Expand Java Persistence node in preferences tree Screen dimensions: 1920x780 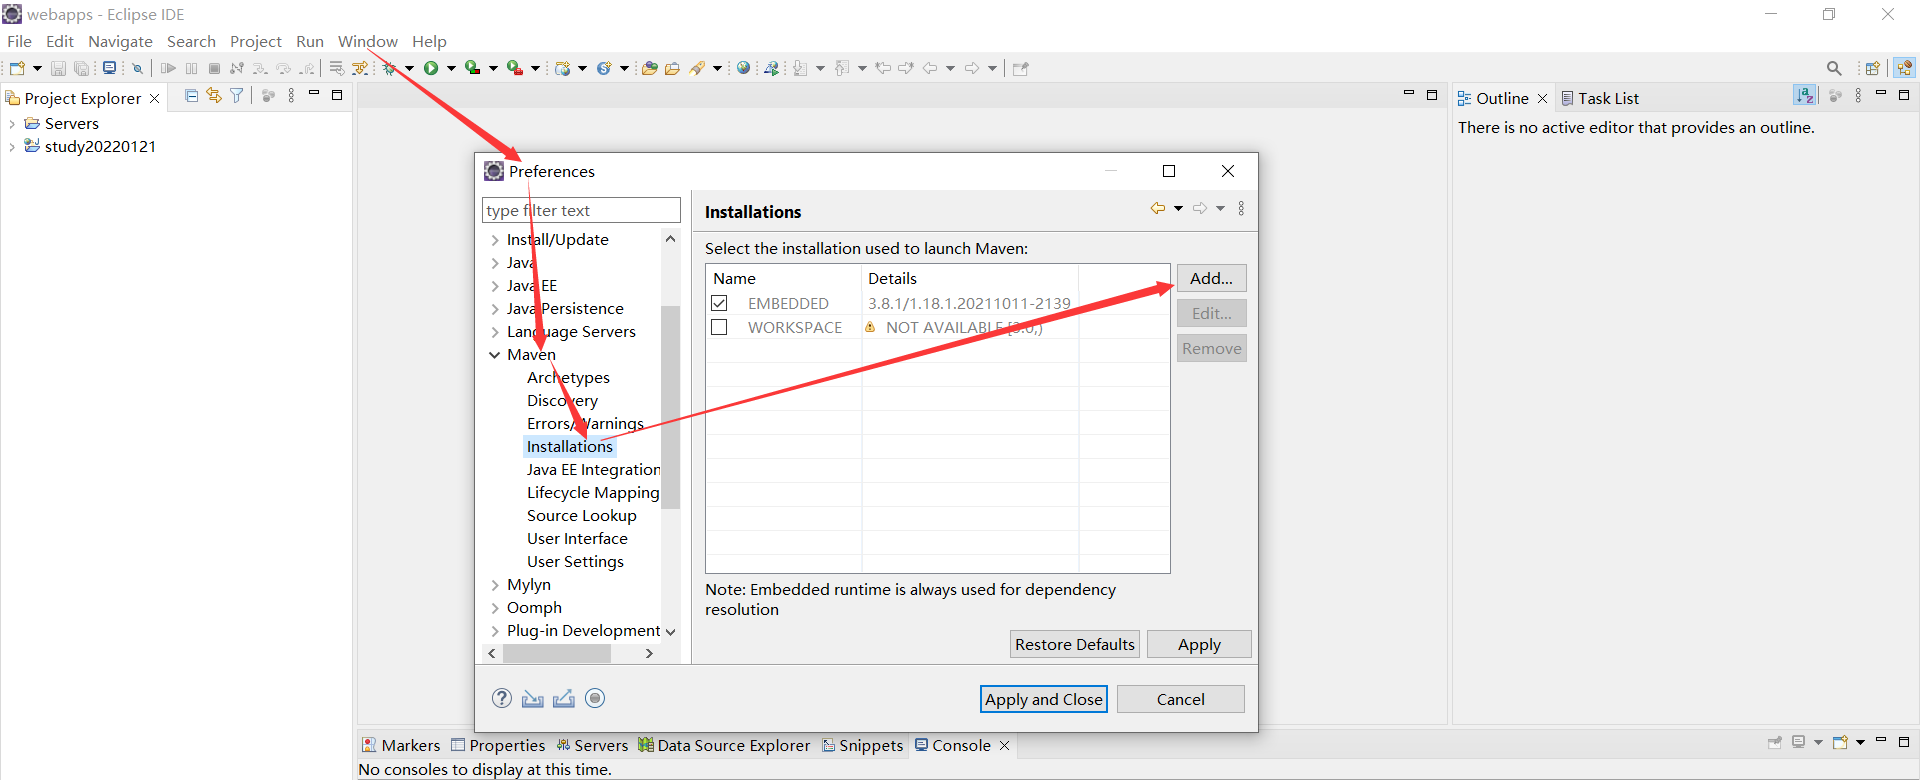[x=495, y=309]
